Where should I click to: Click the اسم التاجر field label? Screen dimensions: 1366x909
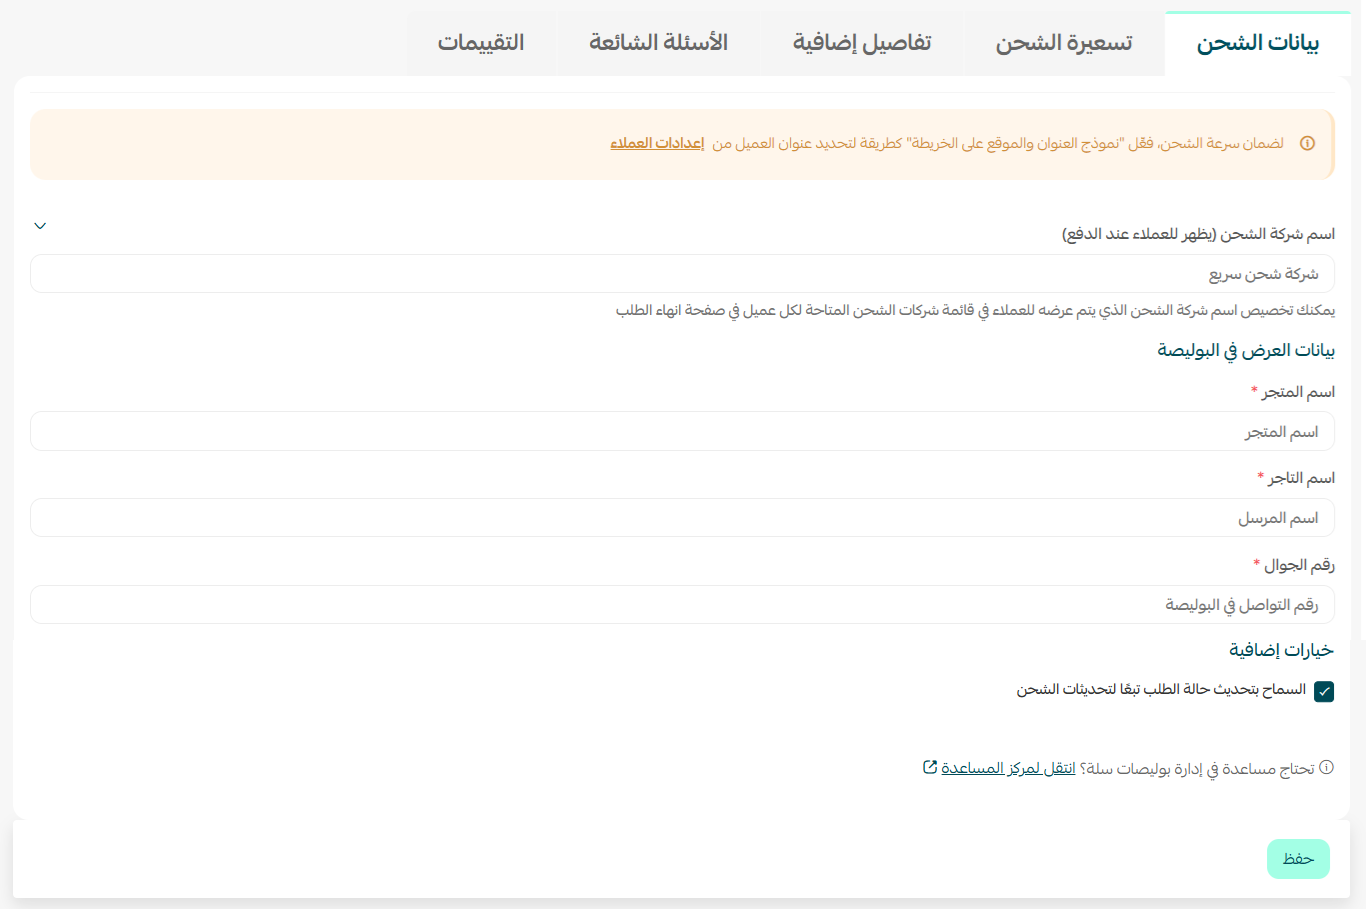tap(1301, 479)
